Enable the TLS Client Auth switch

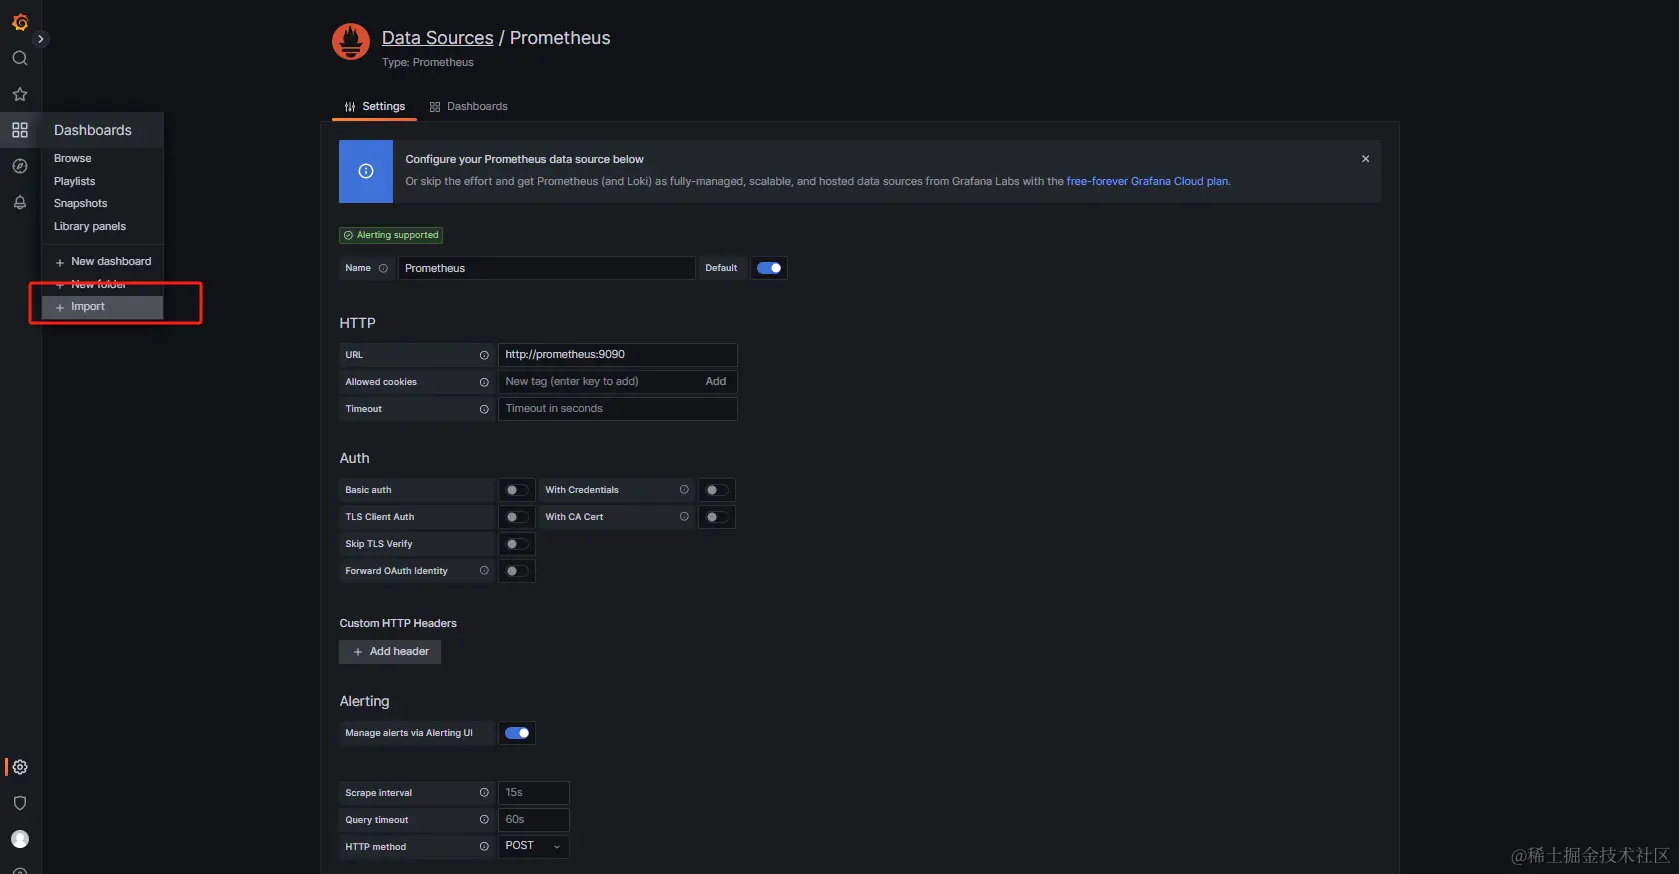click(x=517, y=517)
